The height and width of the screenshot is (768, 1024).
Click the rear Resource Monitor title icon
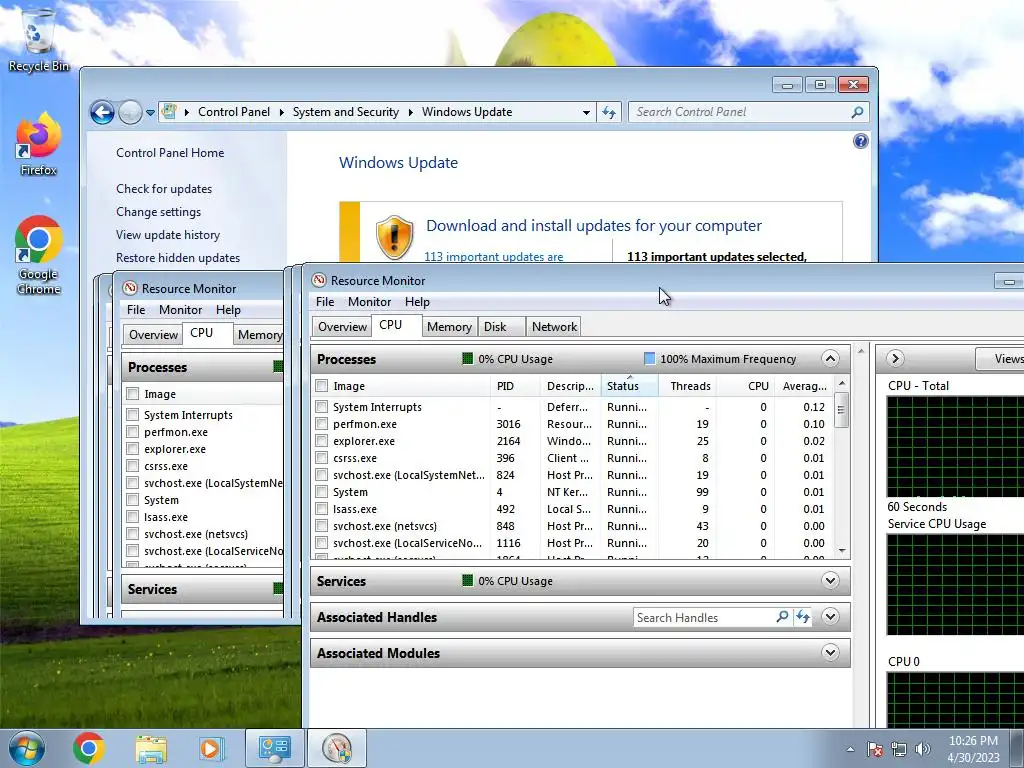click(x=130, y=288)
